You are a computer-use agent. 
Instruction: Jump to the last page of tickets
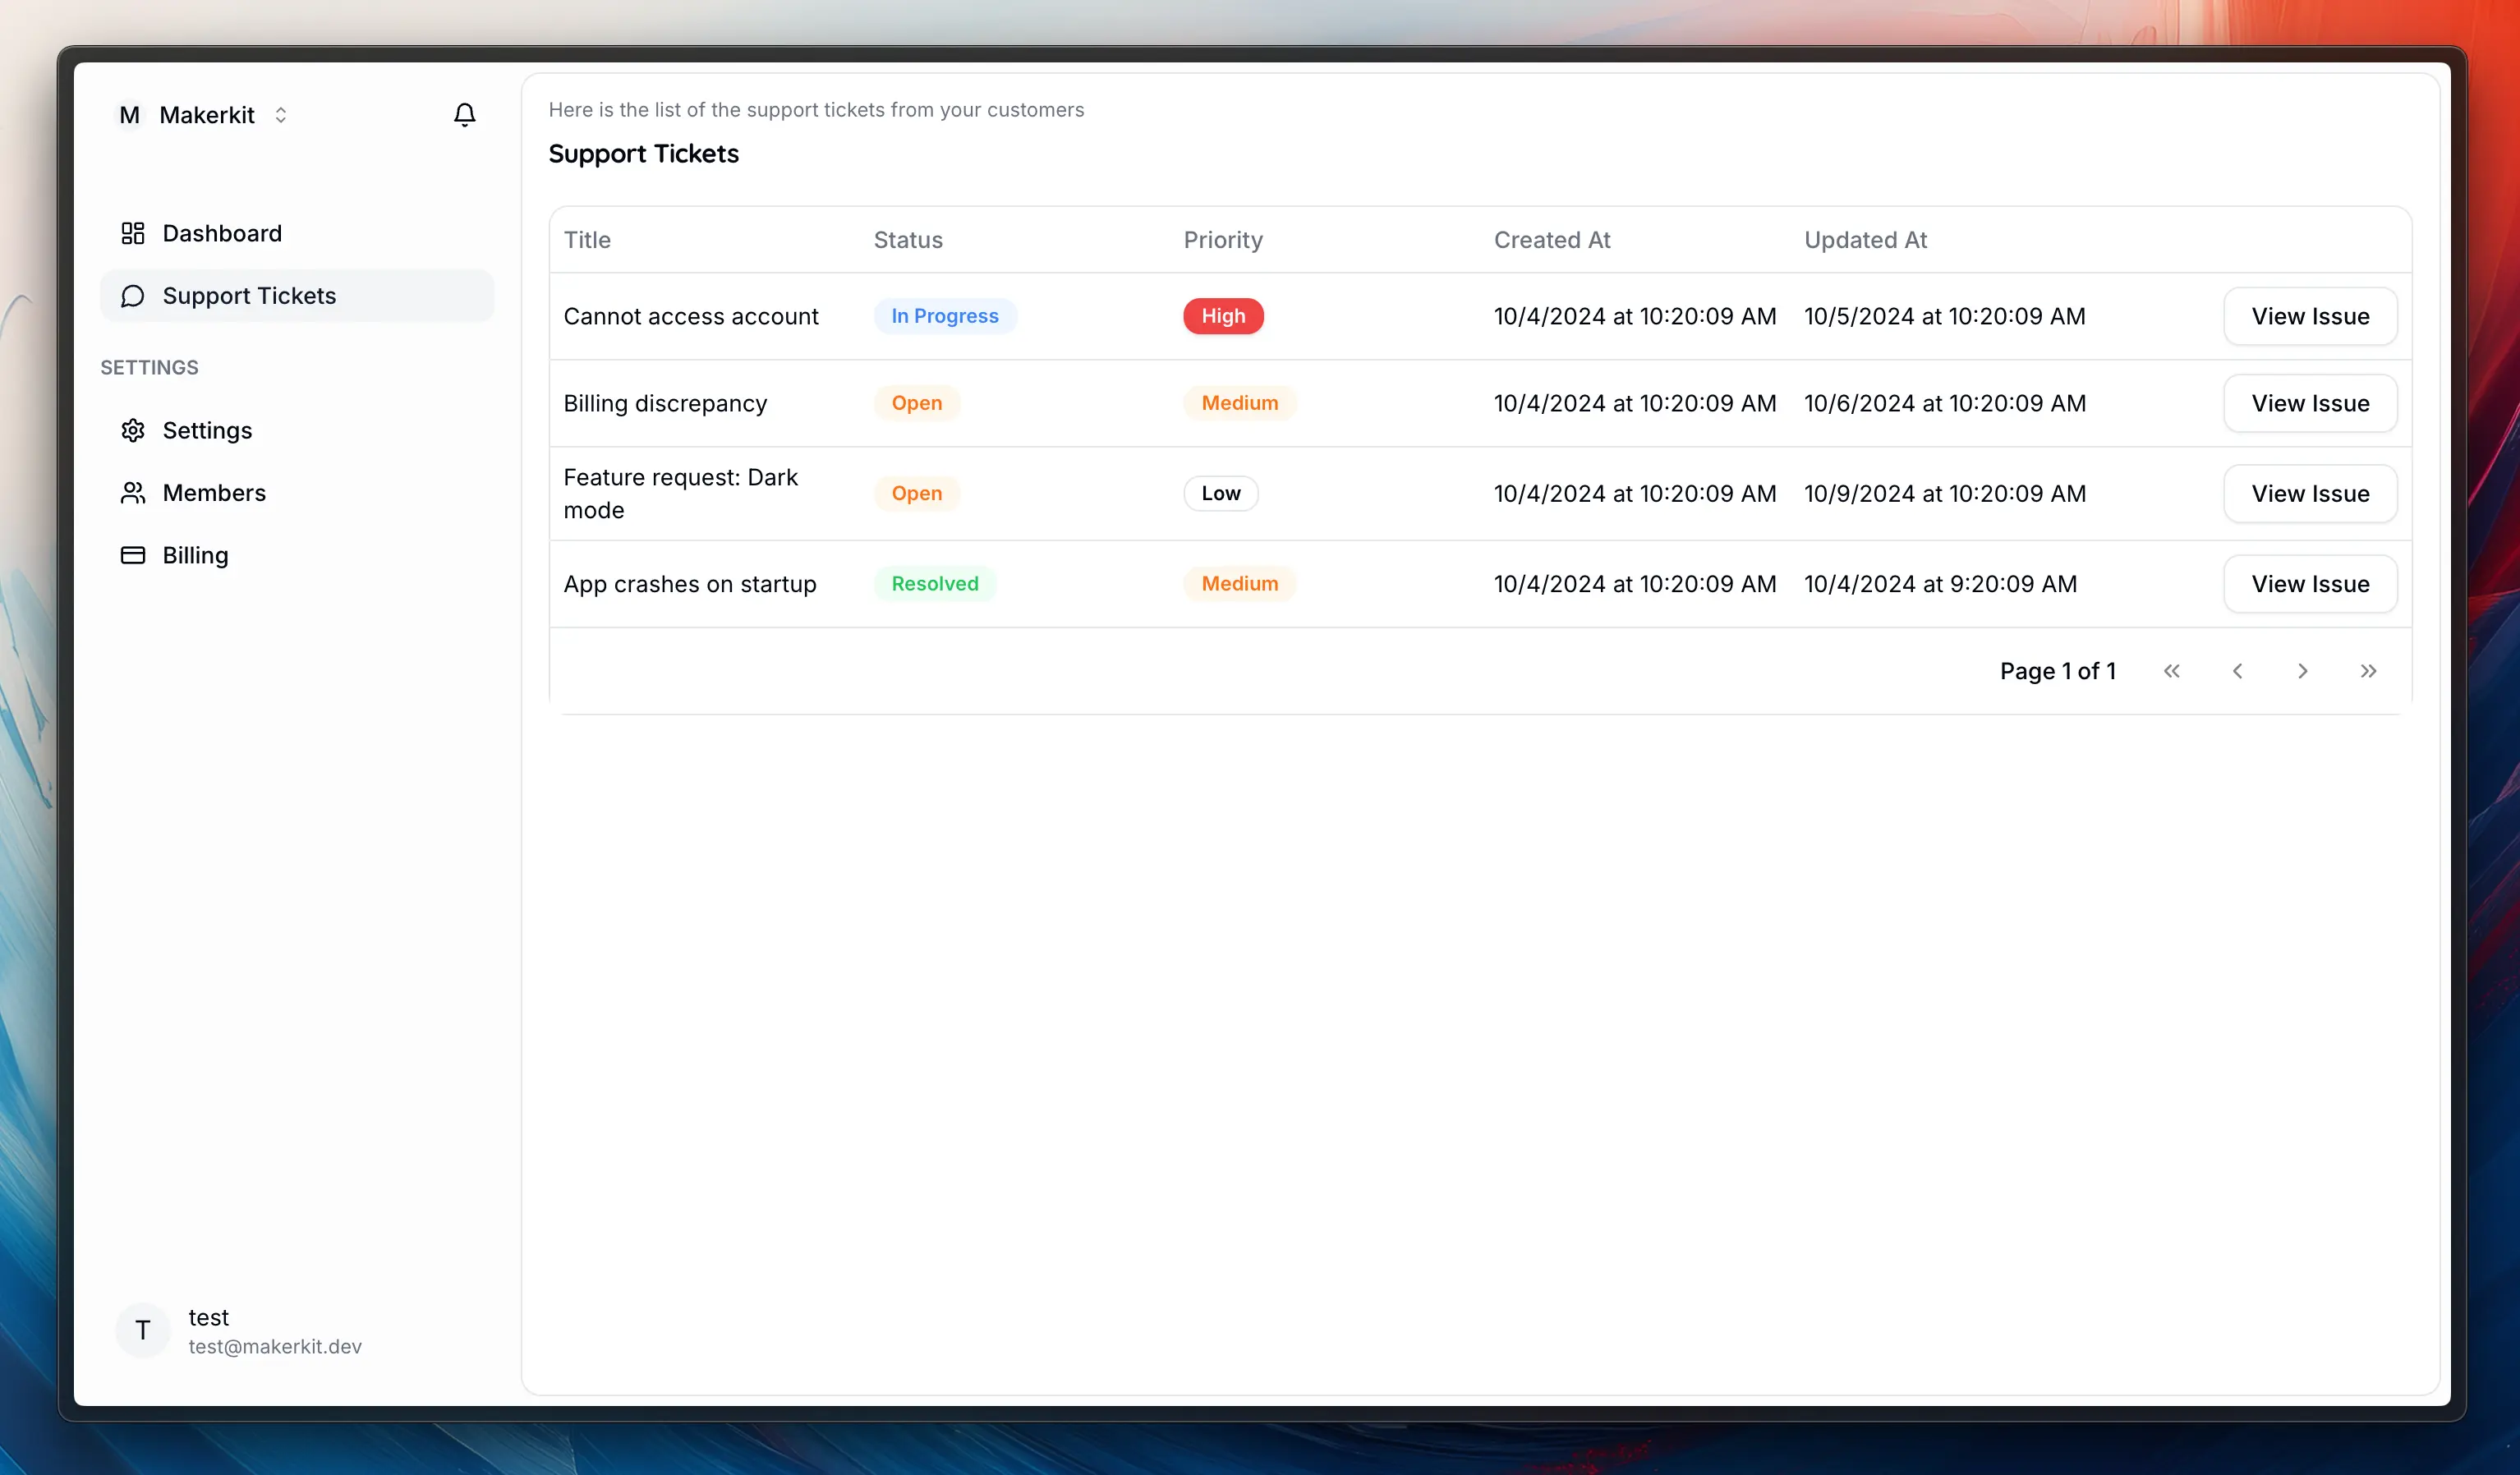[x=2368, y=671]
